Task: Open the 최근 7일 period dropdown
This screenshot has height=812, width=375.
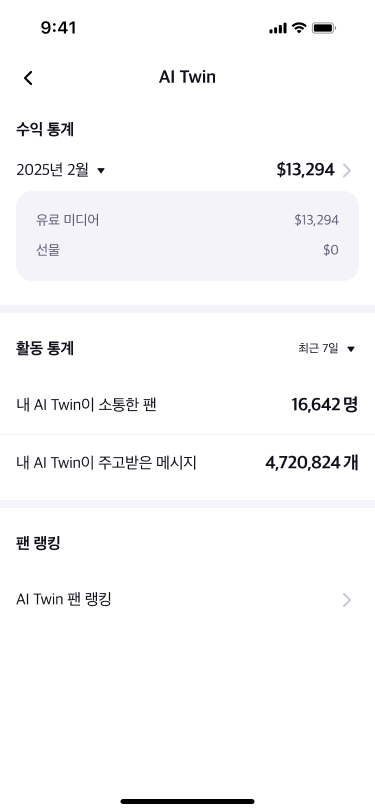Action: (x=326, y=349)
